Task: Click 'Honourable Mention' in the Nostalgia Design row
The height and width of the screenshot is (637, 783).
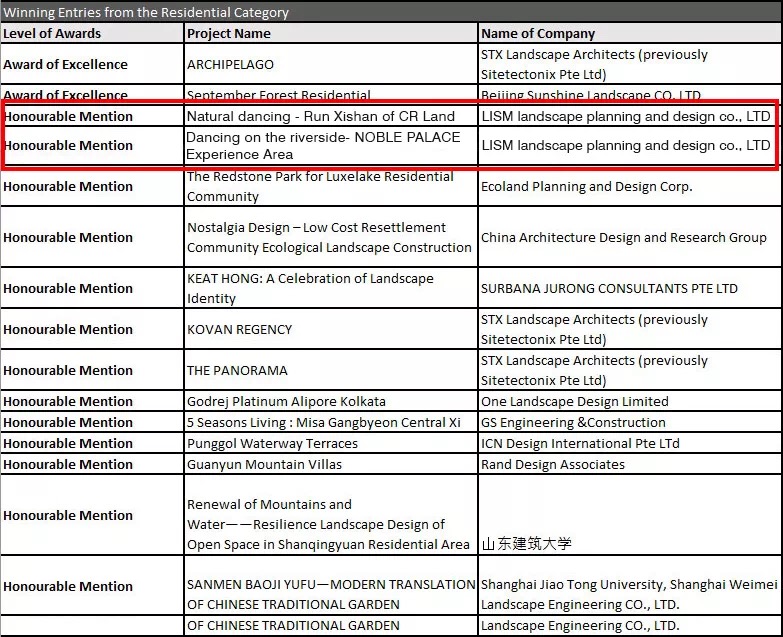Action: click(68, 237)
